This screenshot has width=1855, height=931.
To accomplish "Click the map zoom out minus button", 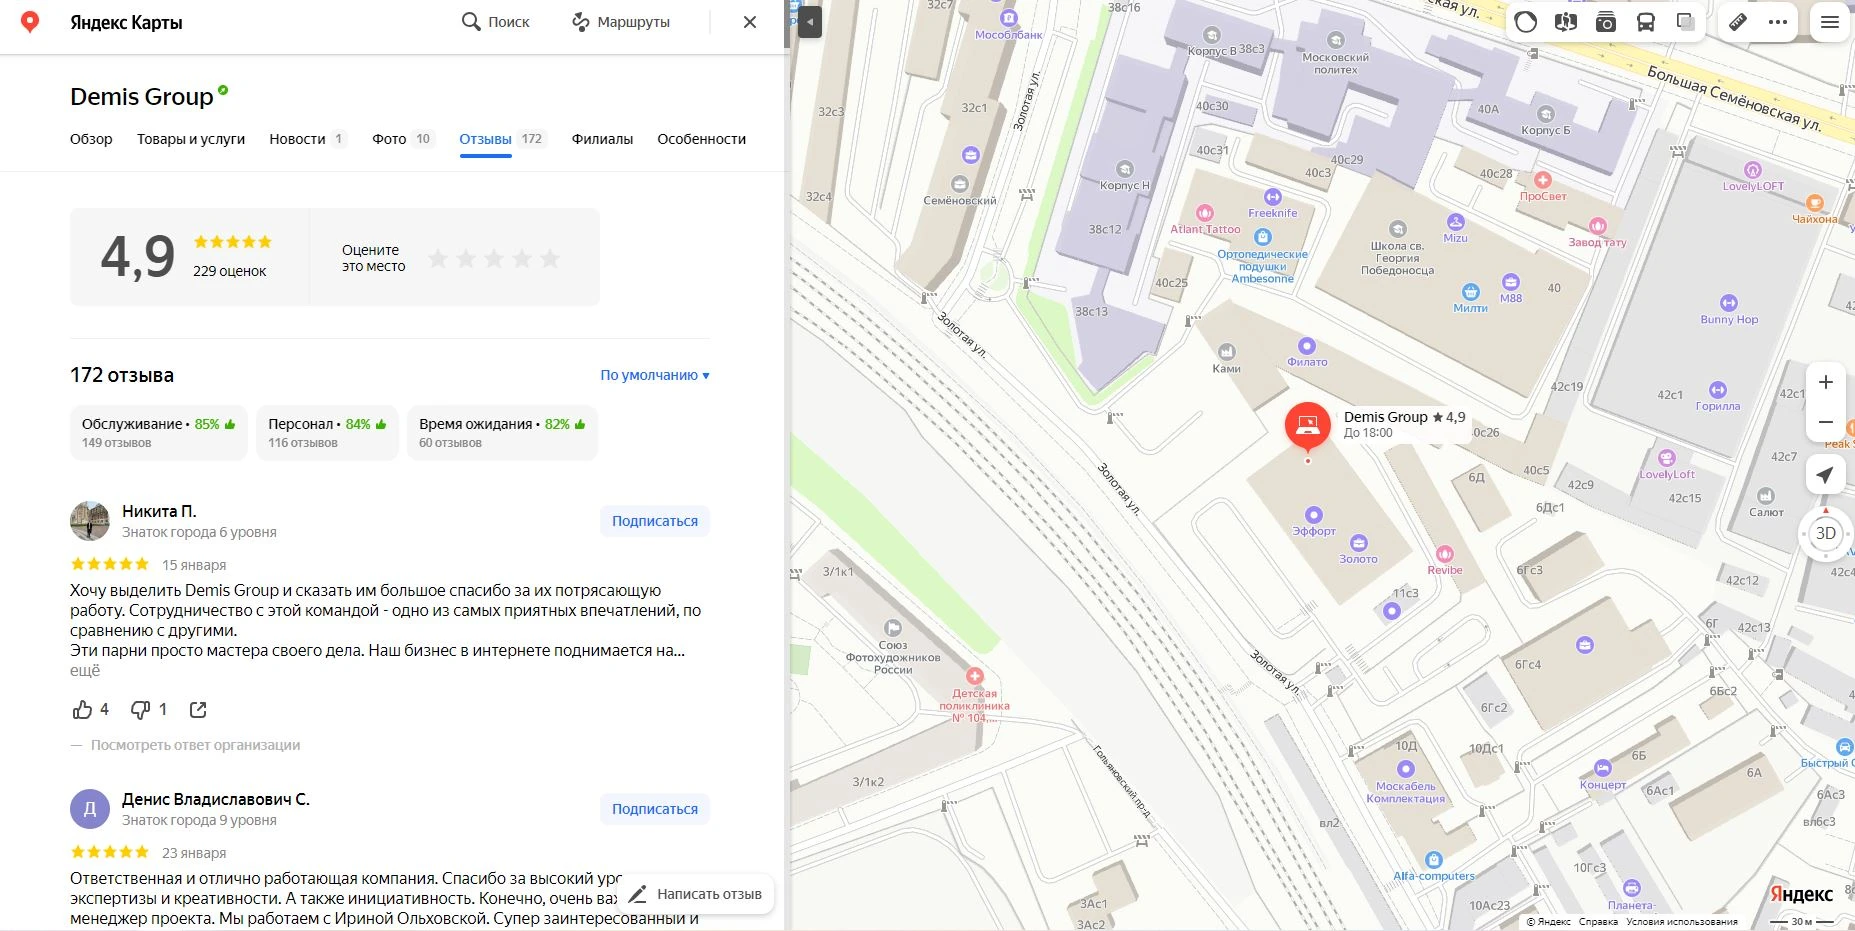I will 1825,422.
